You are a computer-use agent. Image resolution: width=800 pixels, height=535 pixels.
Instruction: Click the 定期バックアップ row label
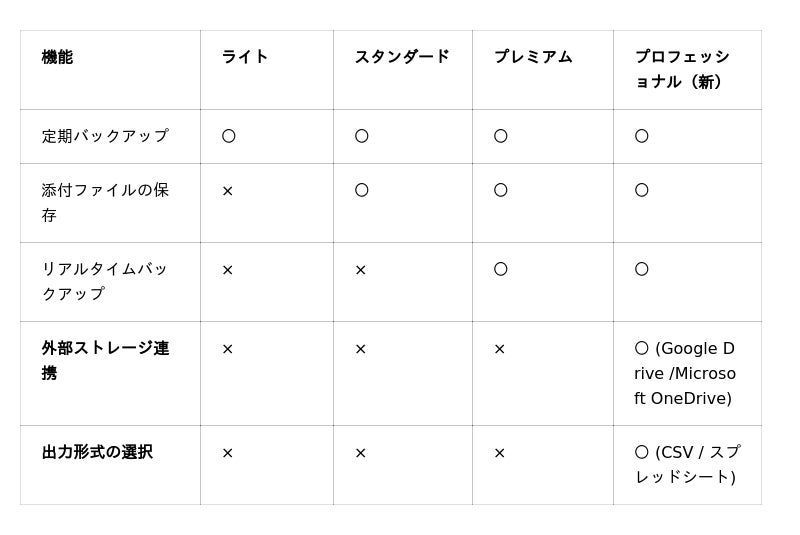pyautogui.click(x=105, y=136)
